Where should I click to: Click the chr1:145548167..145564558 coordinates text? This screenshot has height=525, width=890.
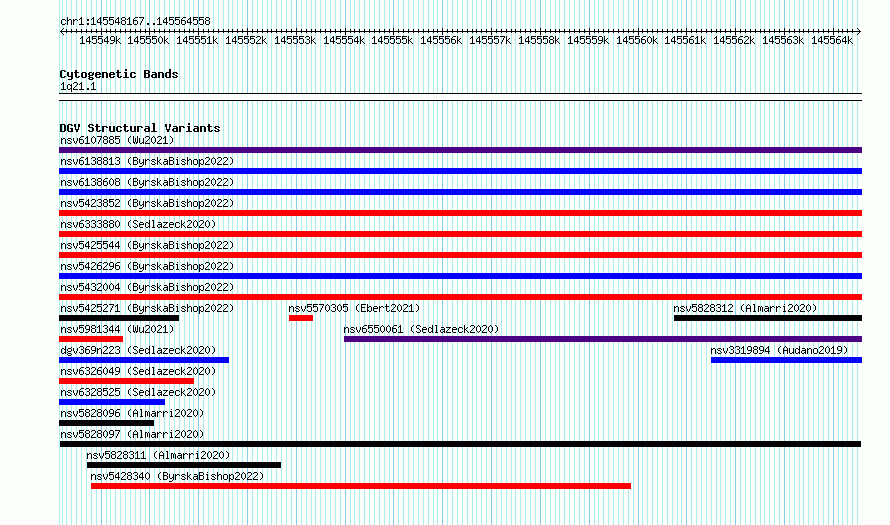135,21
